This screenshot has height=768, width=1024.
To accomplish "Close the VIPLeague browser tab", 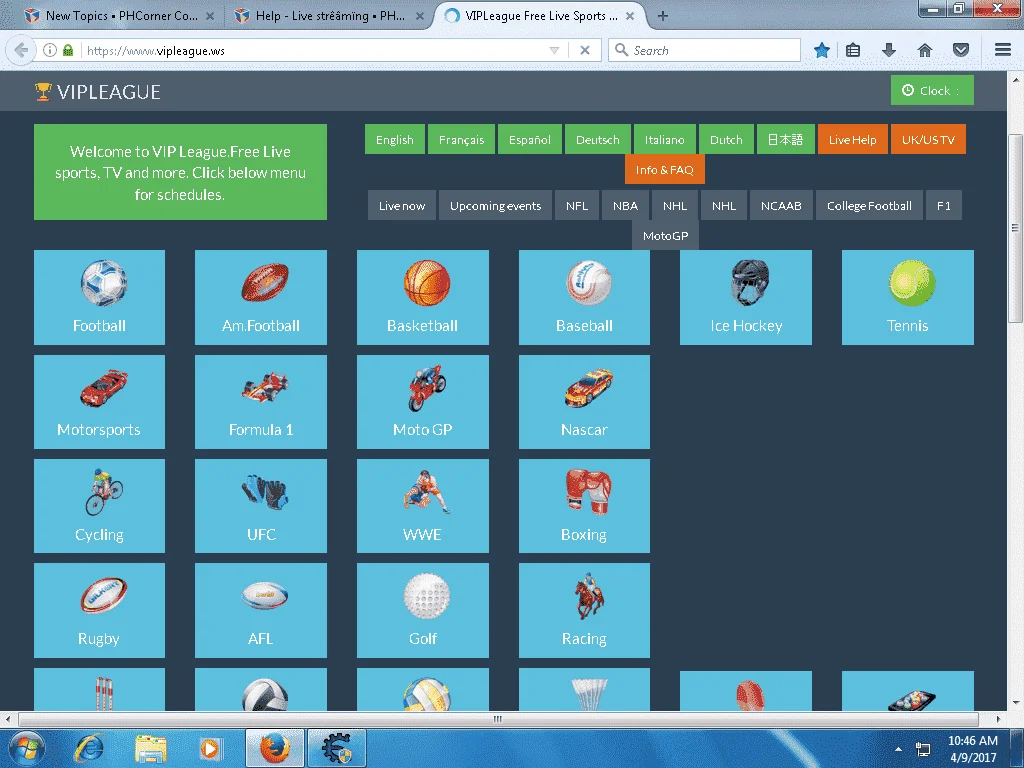I will click(x=630, y=16).
